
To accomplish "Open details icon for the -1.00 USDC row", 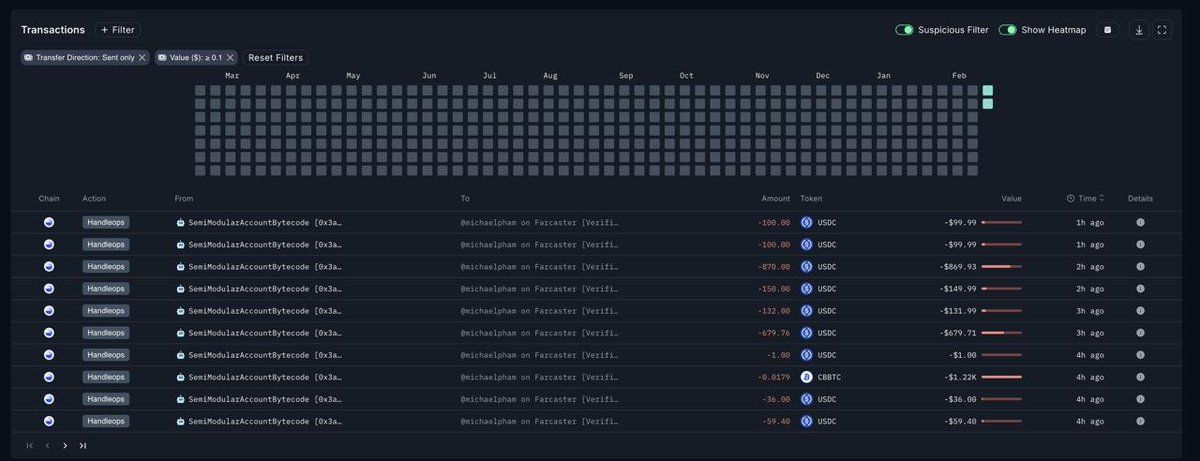I will (x=1140, y=355).
